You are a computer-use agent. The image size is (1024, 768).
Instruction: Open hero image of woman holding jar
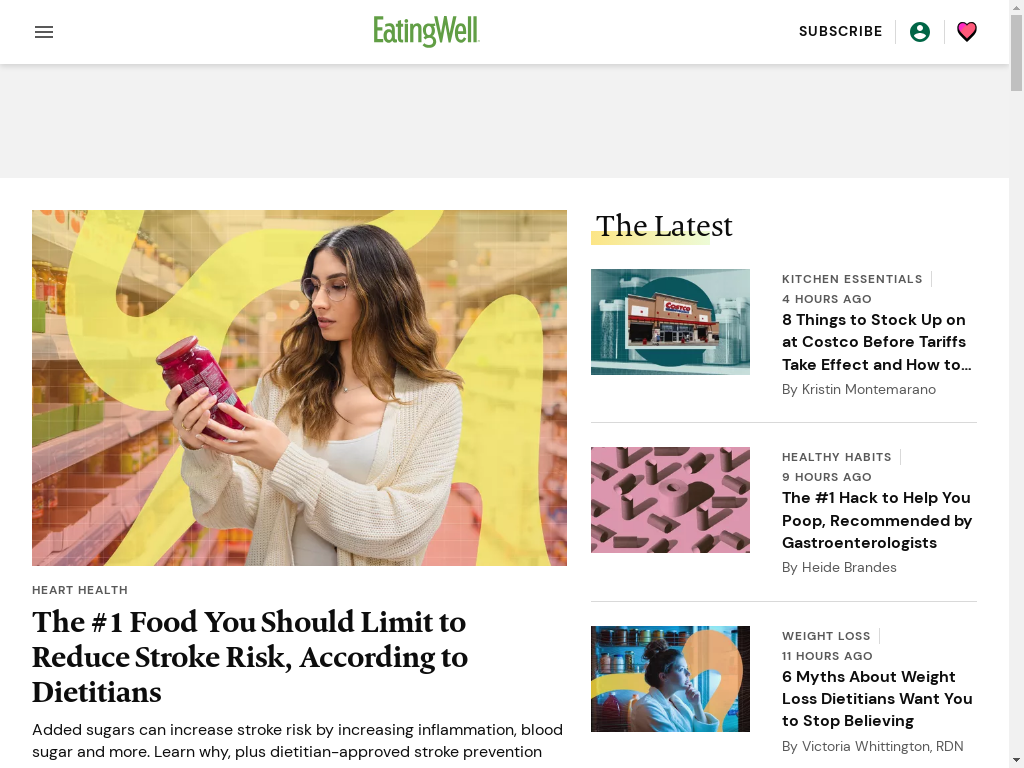[299, 388]
